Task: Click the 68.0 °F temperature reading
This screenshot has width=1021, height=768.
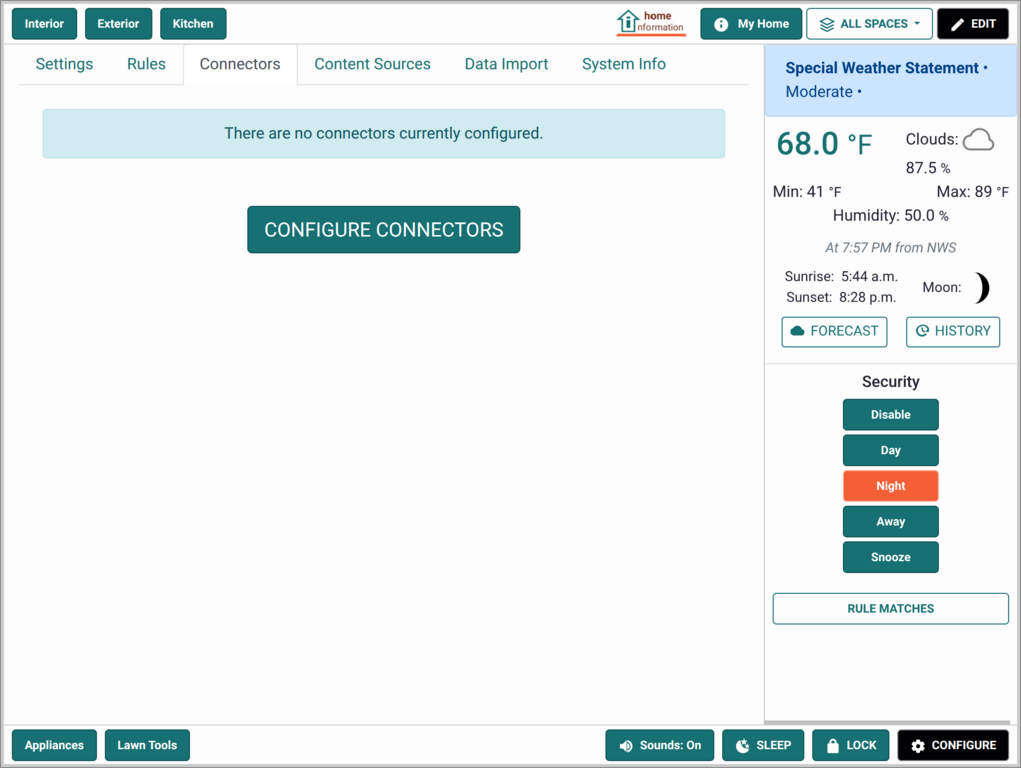Action: (x=824, y=144)
